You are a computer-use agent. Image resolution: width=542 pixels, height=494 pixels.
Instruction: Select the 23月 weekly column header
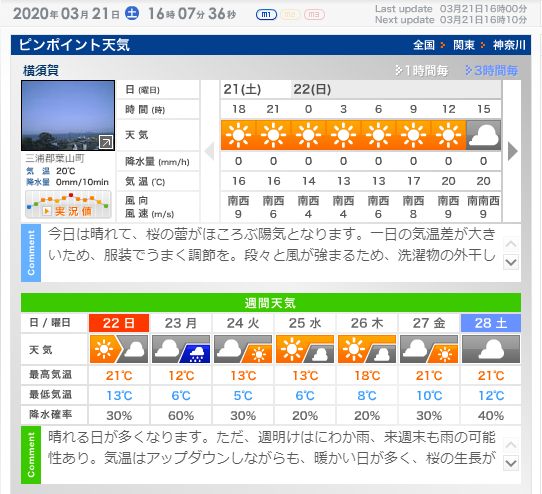(x=181, y=323)
